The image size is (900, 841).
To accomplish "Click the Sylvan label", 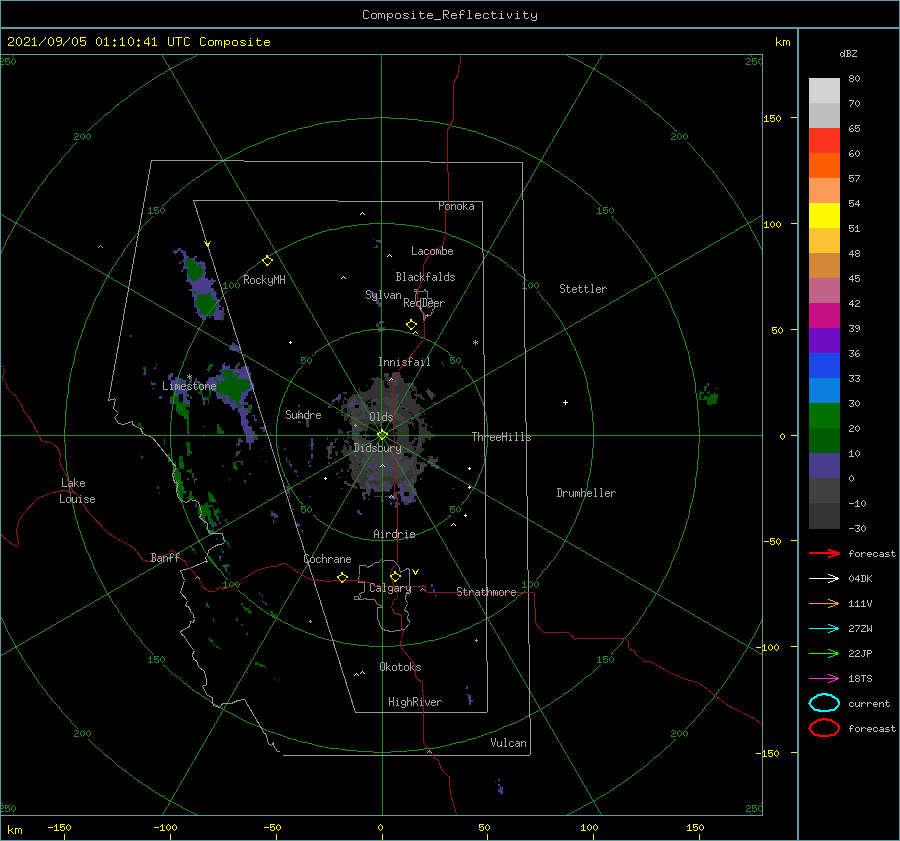I will (x=383, y=295).
